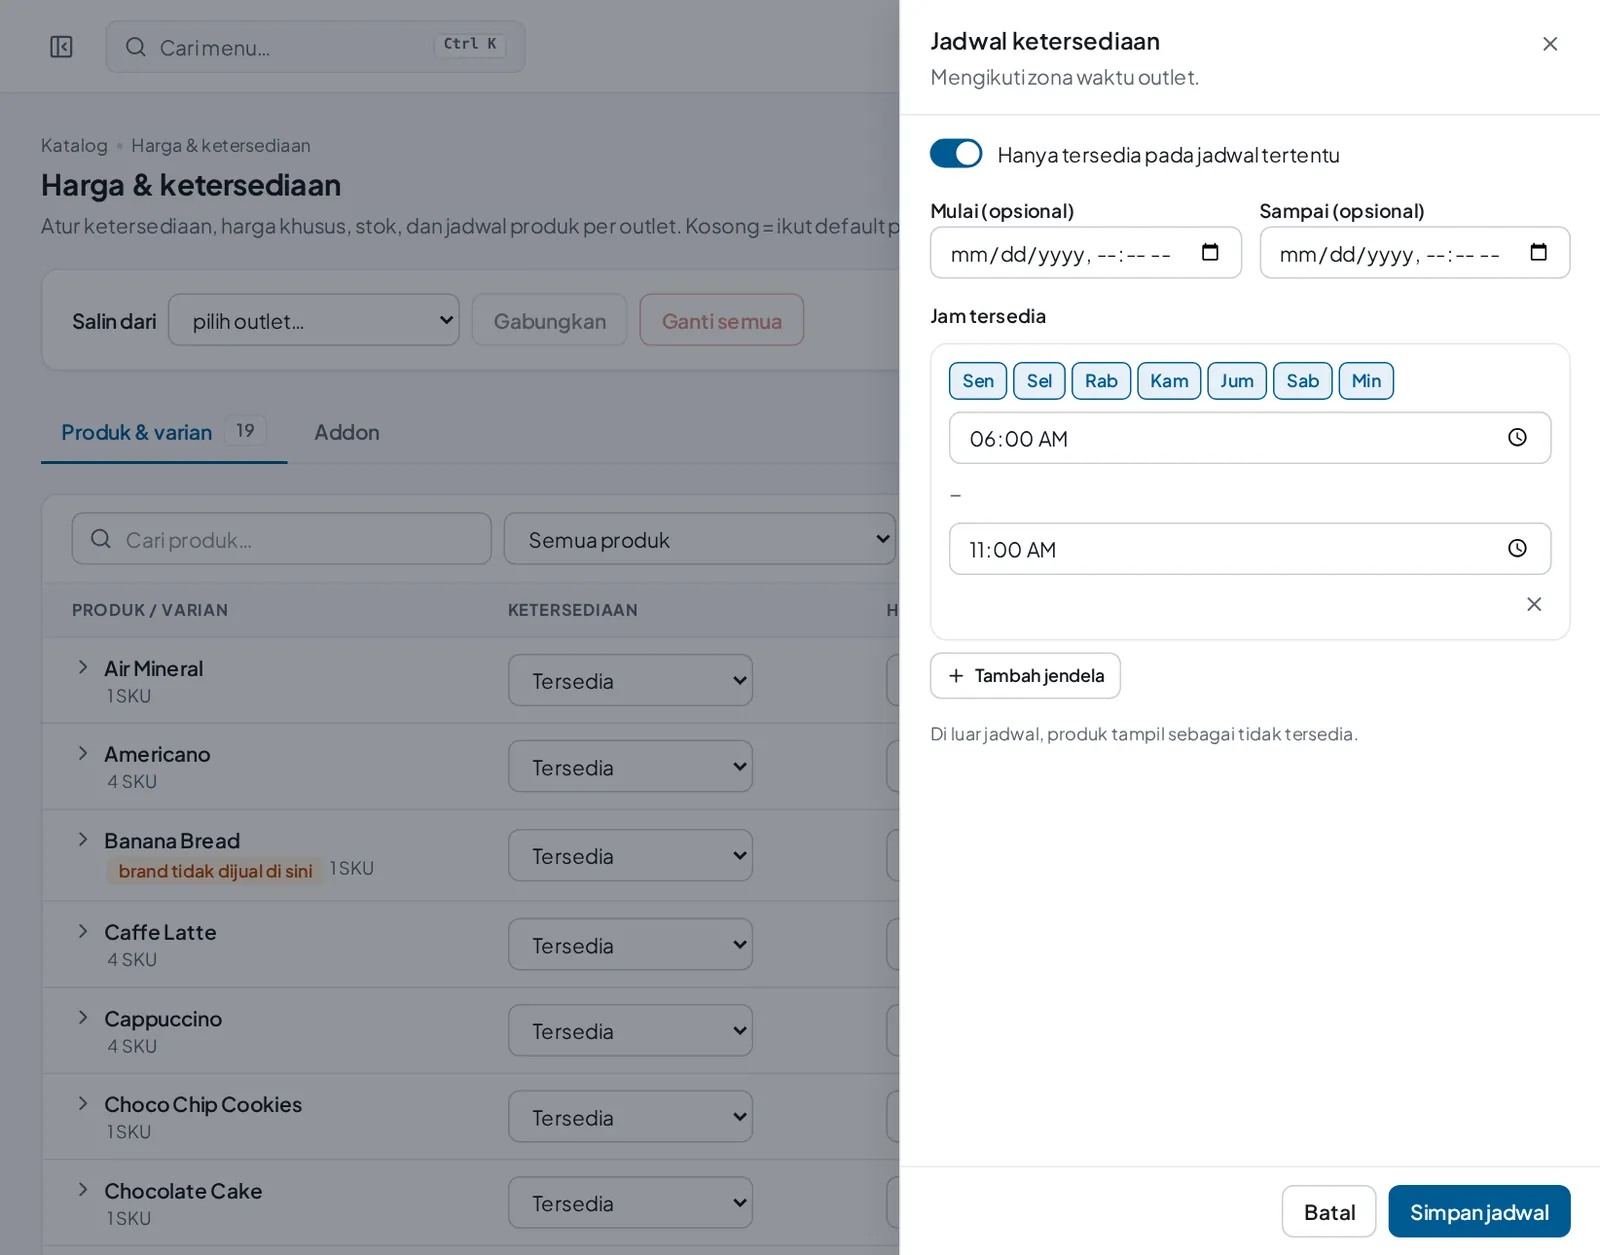This screenshot has width=1600, height=1255.
Task: Click the search magnifier in Cari menu
Action: coord(135,47)
